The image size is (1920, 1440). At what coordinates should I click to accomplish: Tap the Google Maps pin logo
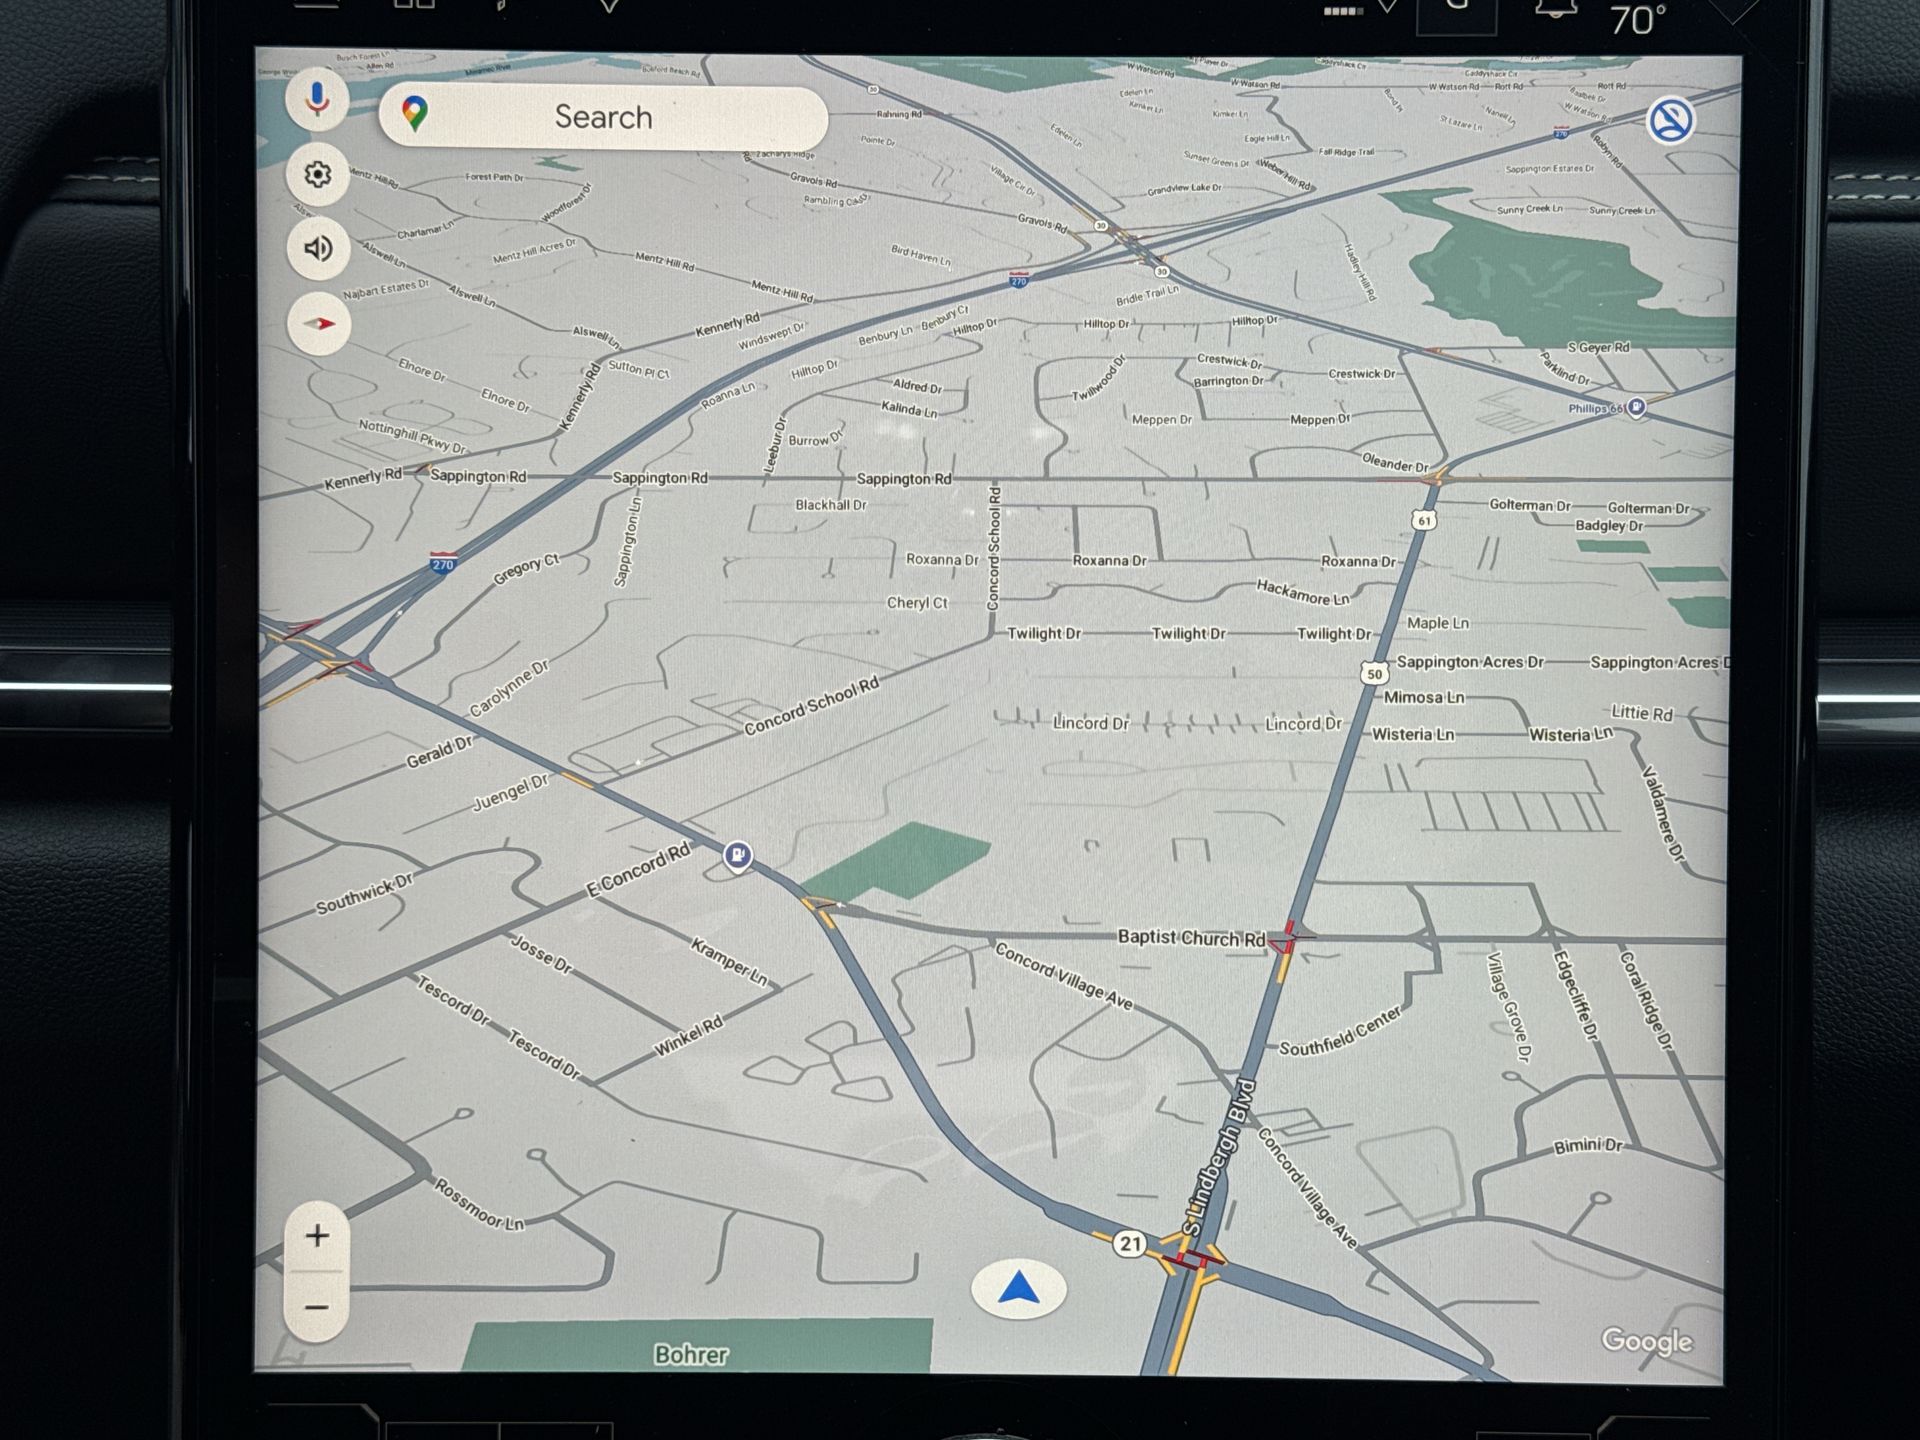pyautogui.click(x=415, y=114)
